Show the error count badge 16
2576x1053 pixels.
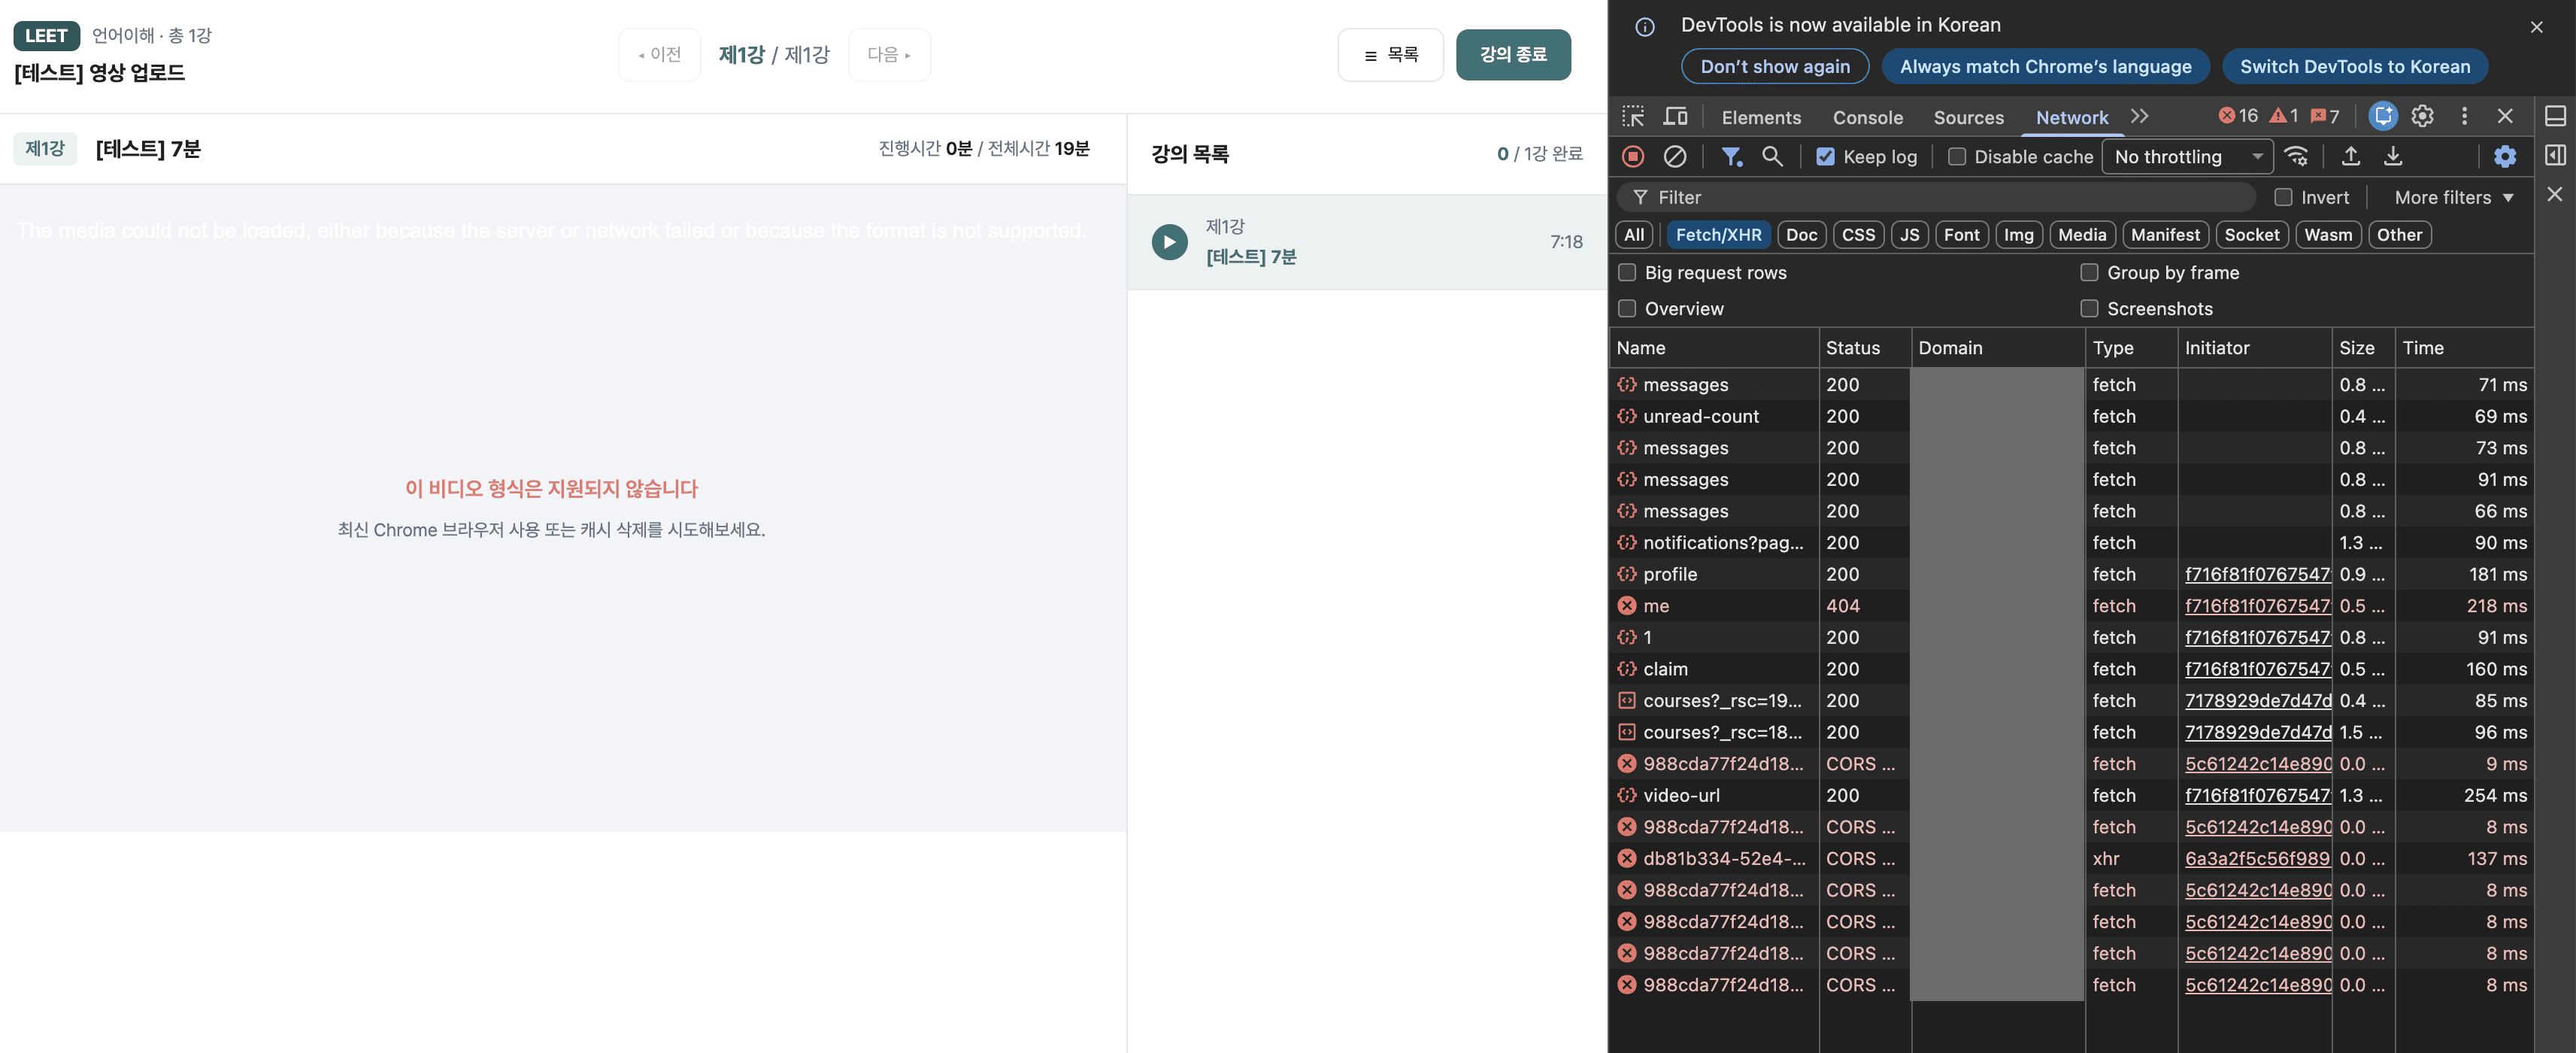(x=2238, y=116)
